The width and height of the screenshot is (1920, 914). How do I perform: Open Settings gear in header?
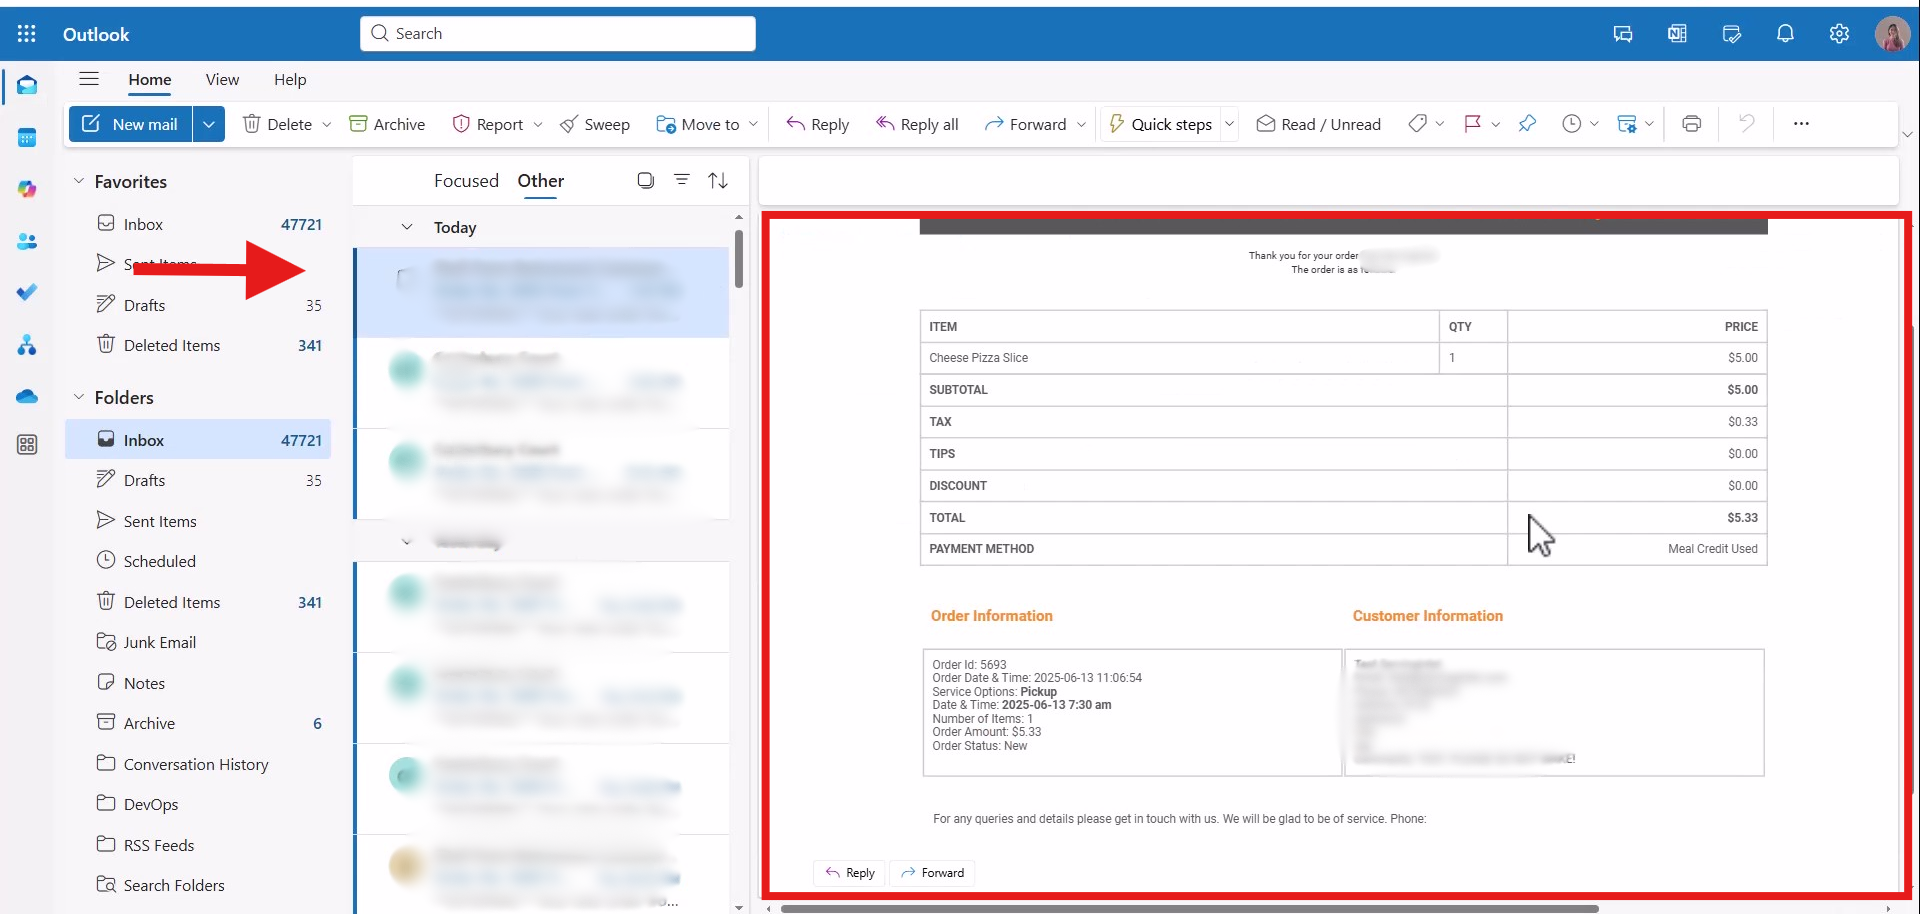(x=1839, y=34)
